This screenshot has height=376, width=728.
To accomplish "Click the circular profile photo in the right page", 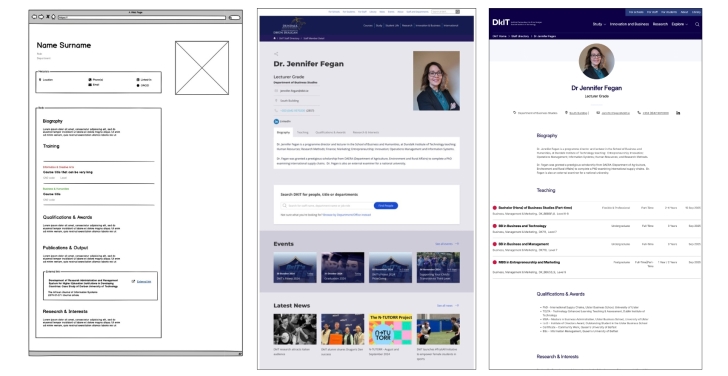I will [597, 61].
